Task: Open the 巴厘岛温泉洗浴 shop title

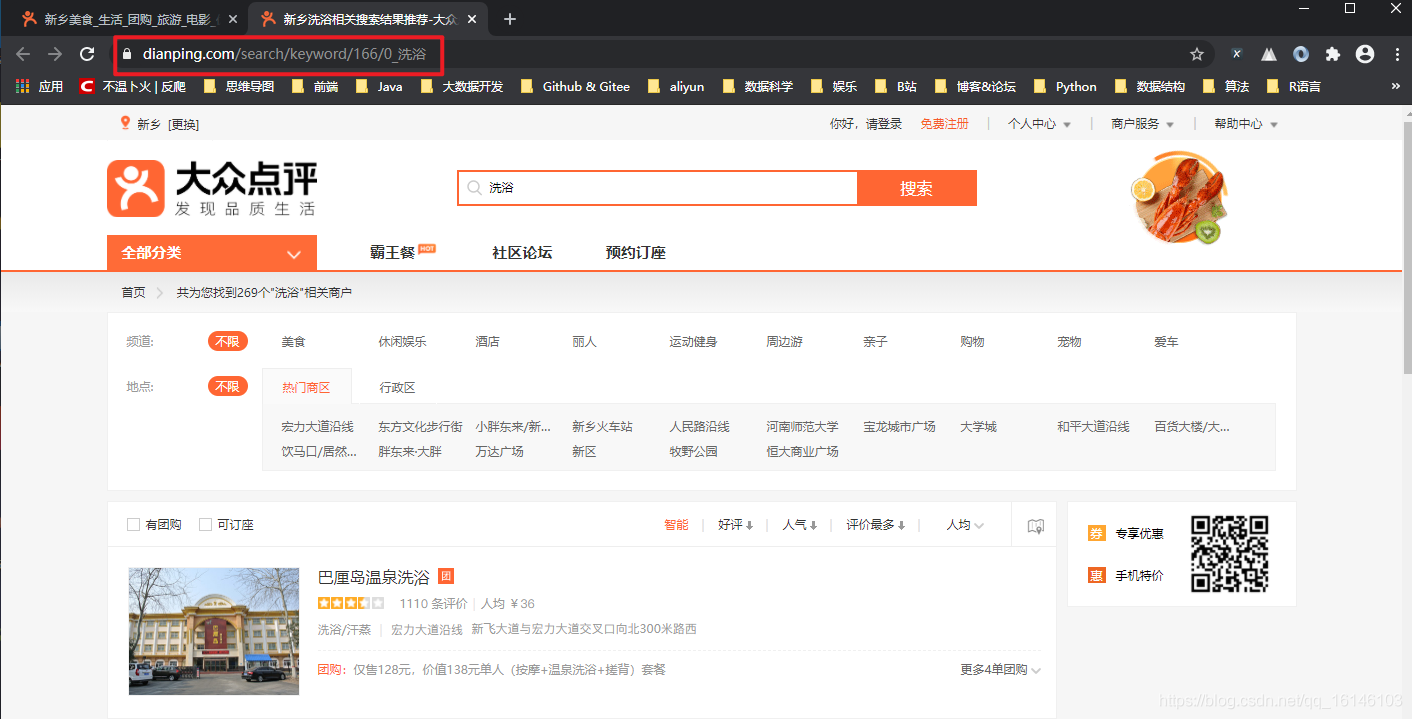Action: click(373, 577)
